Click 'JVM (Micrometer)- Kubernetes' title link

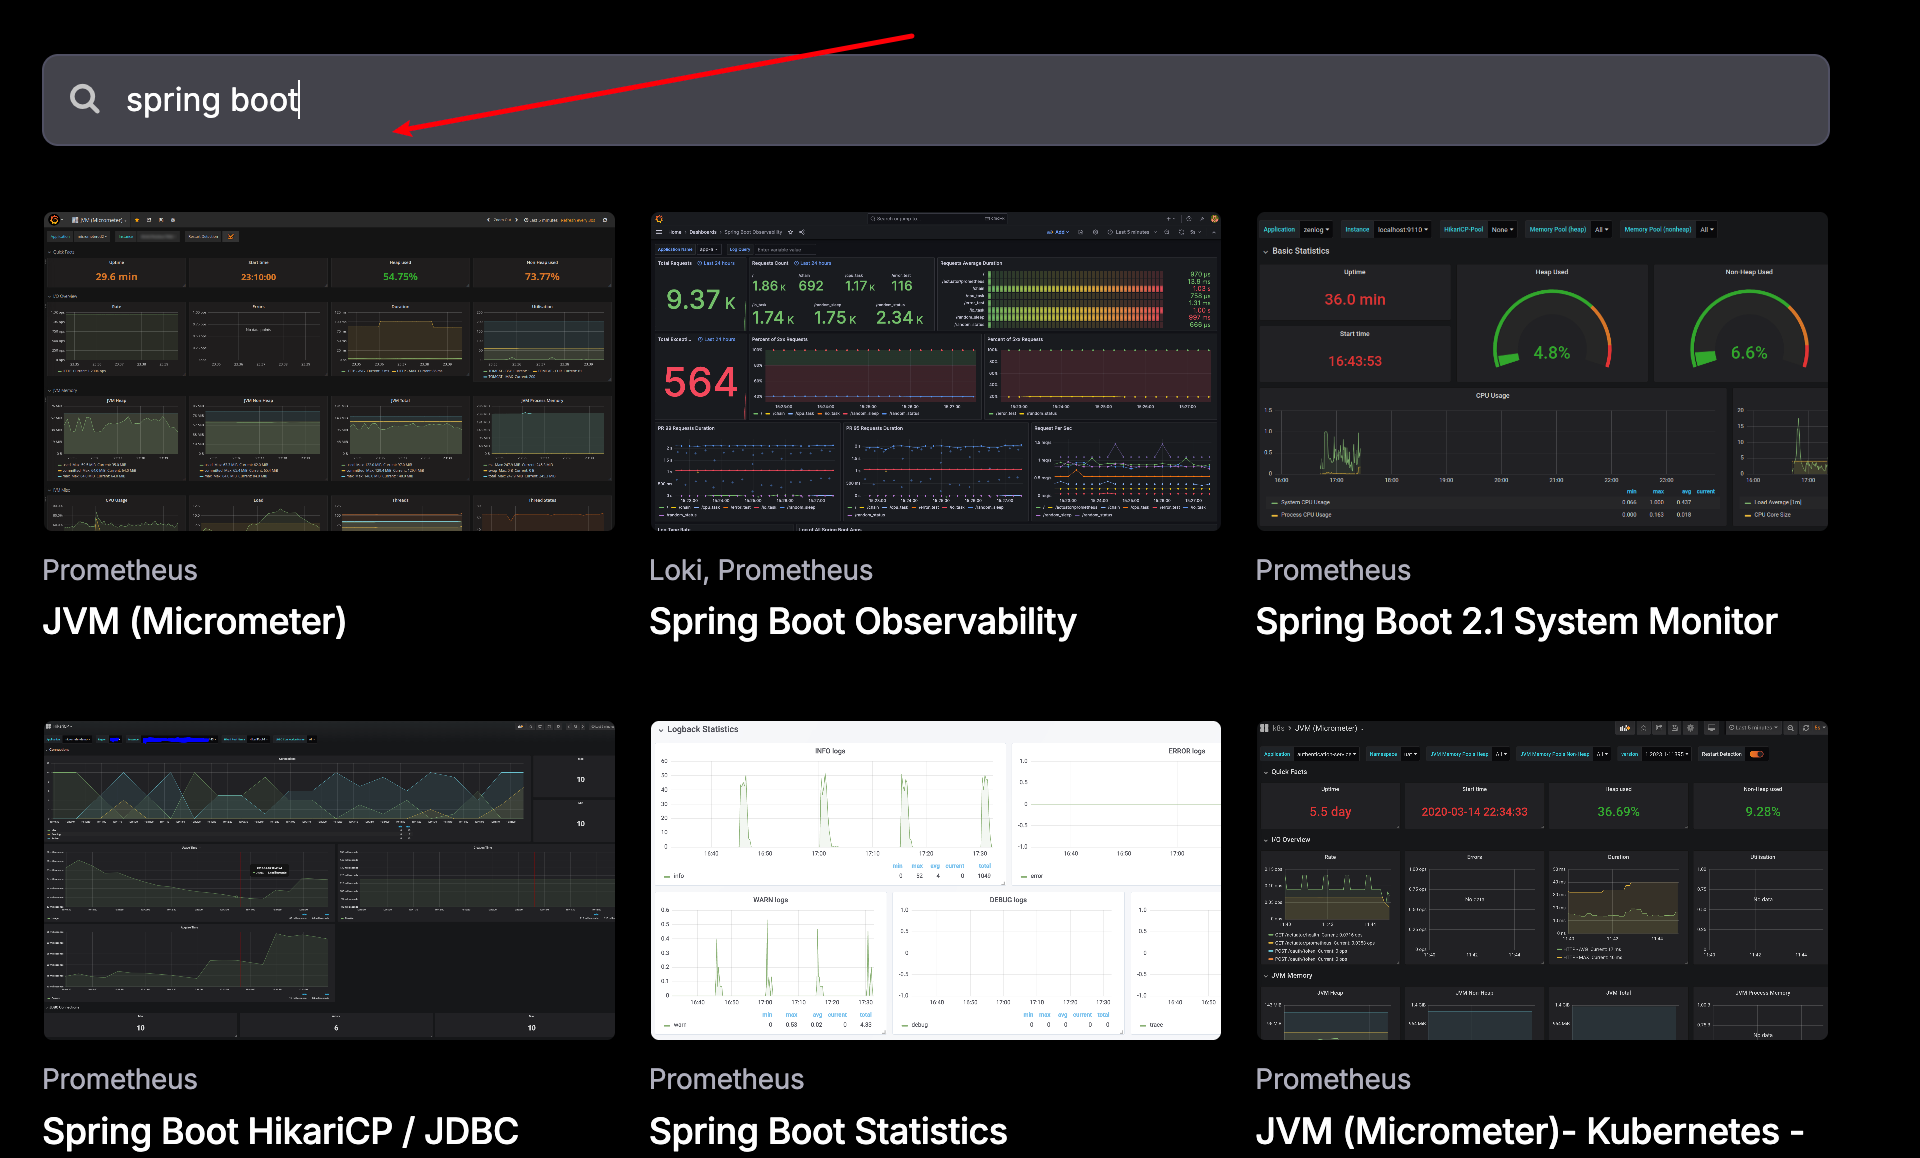(x=1529, y=1131)
